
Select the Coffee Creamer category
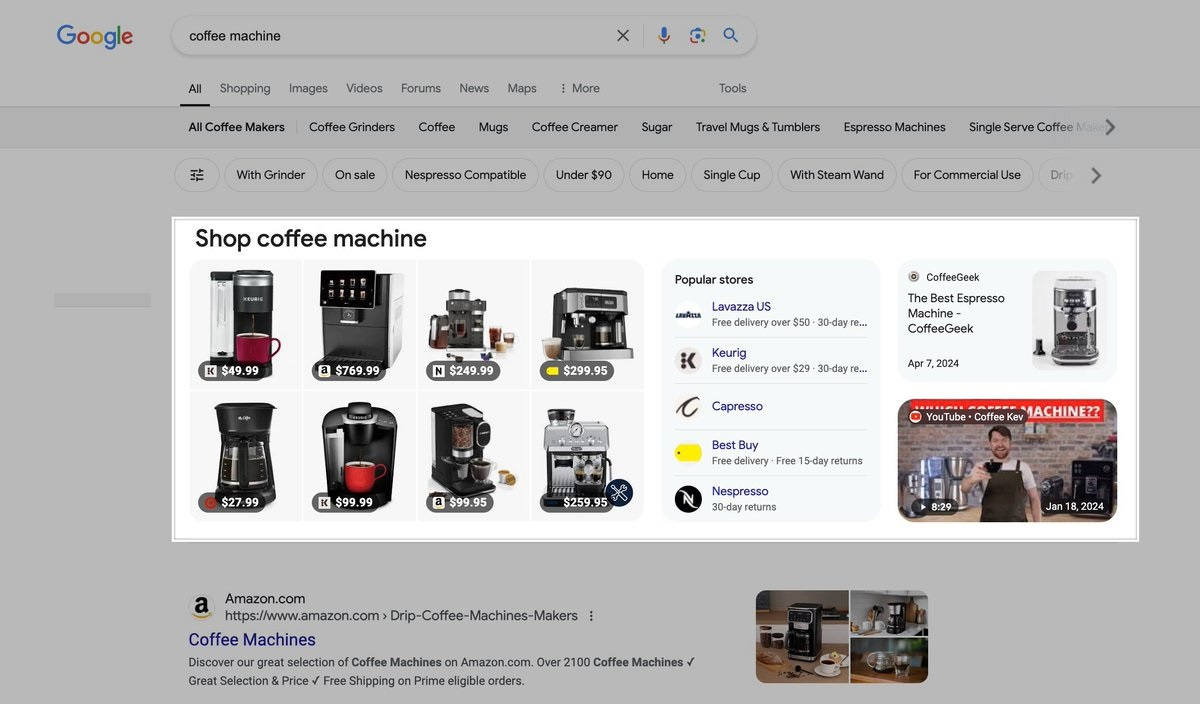click(x=575, y=127)
